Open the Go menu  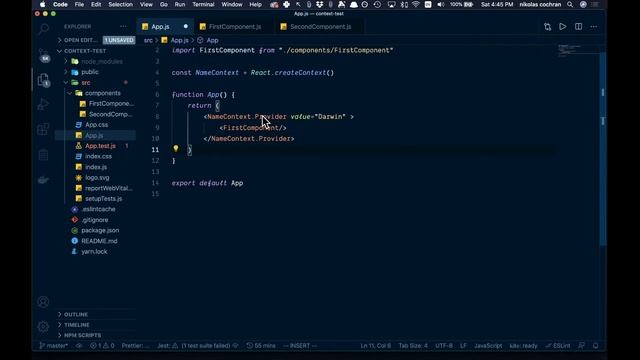[164, 4]
